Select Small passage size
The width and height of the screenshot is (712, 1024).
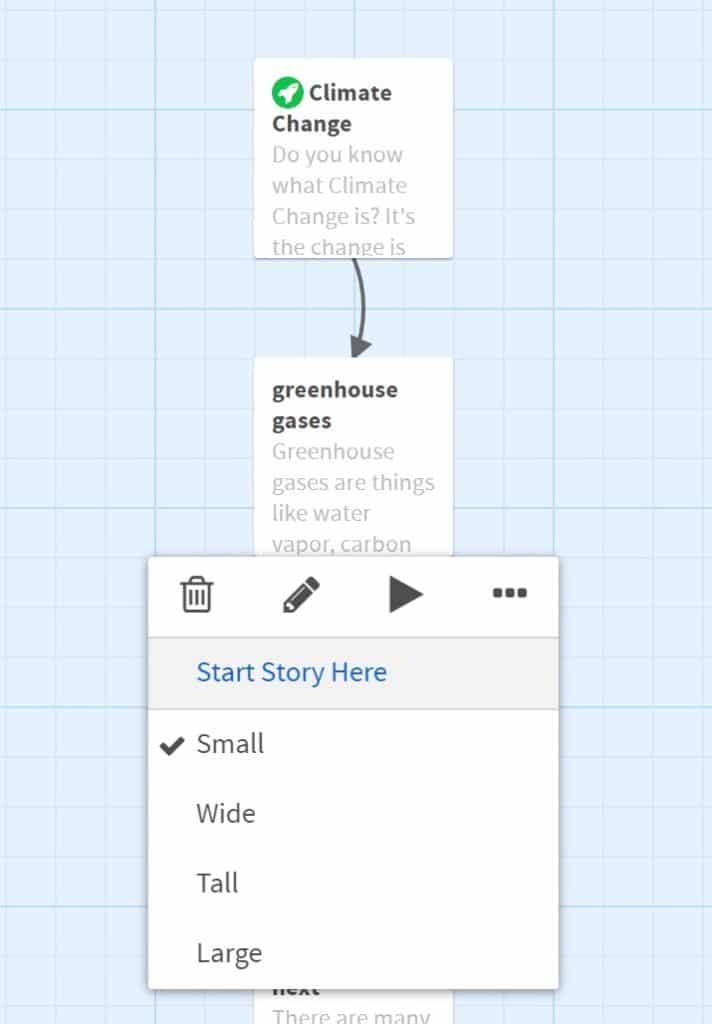pos(353,744)
